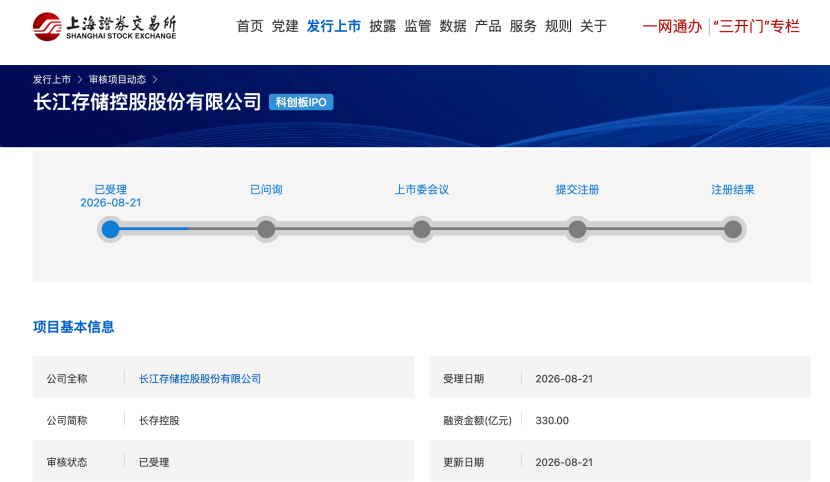Select the 发行上市 navigation item
The height and width of the screenshot is (482, 830).
[x=333, y=26]
